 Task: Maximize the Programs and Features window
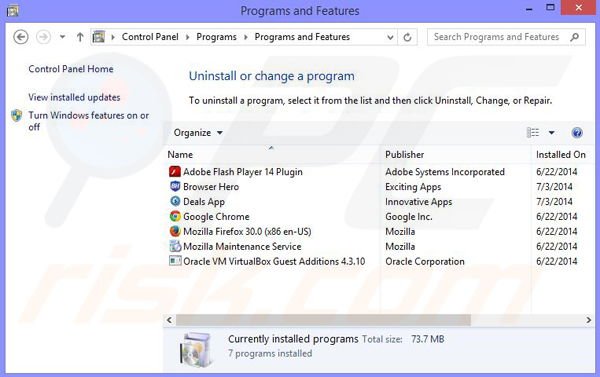(550, 8)
